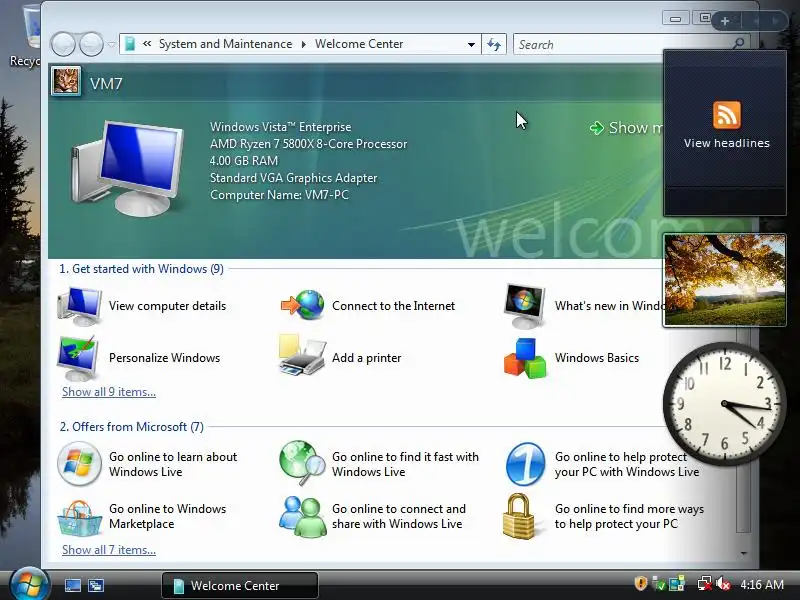Click the Add a printer icon
Viewport: 800px width, 600px height.
coord(302,356)
